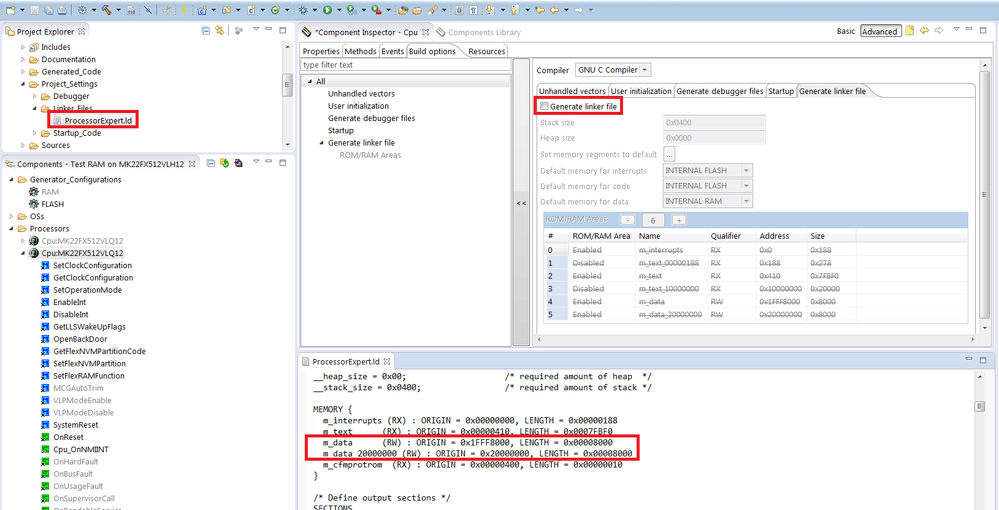
Task: Select ROM/RAM Areas in options tree
Action: 370,155
